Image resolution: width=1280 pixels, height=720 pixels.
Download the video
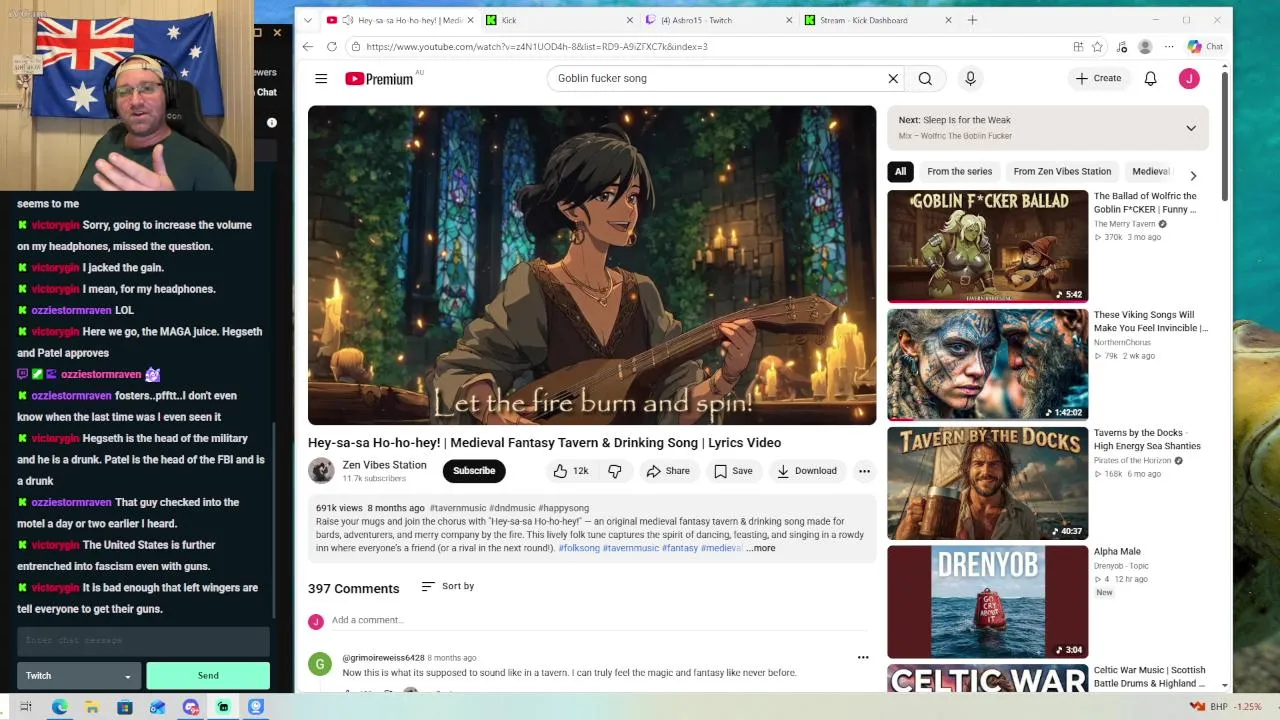[807, 471]
